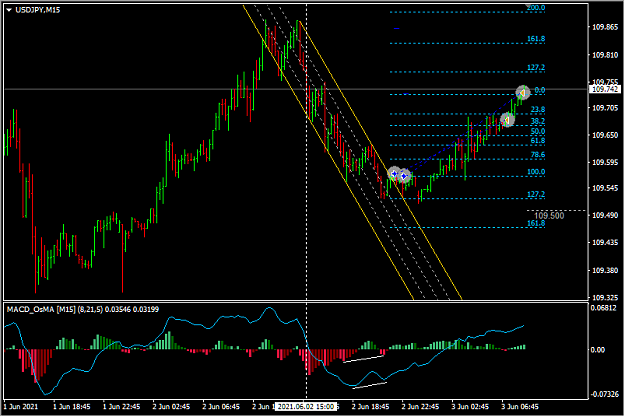625x417 pixels.
Task: Select the white divergence line under MACD curve
Action: coord(369,385)
